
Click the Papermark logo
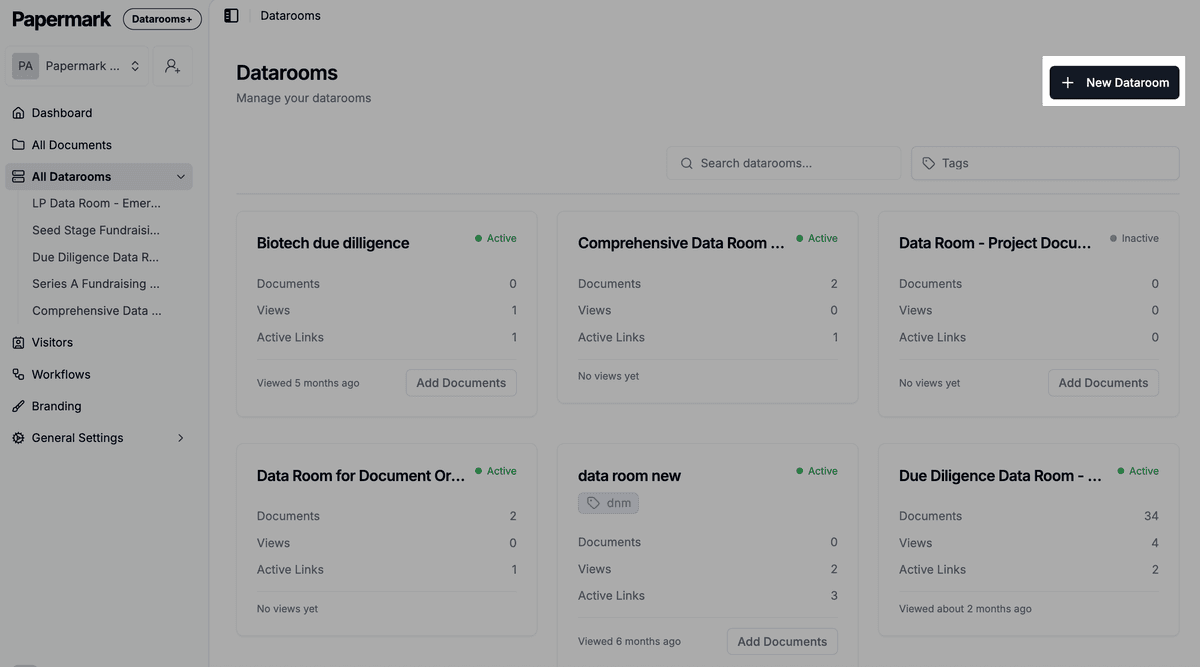[x=62, y=19]
